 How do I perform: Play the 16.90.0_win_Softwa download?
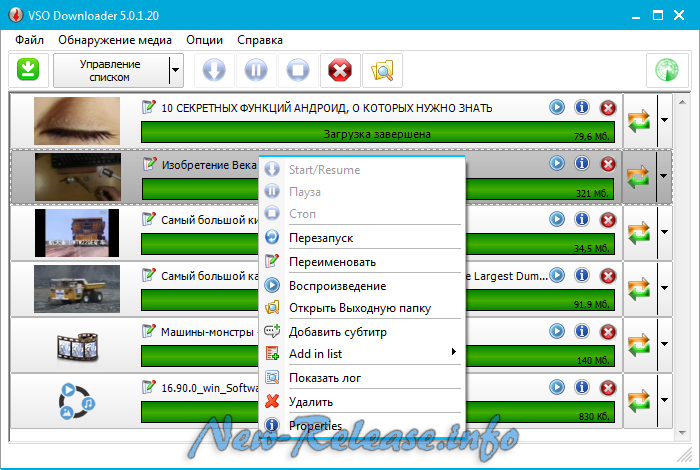pyautogui.click(x=557, y=387)
